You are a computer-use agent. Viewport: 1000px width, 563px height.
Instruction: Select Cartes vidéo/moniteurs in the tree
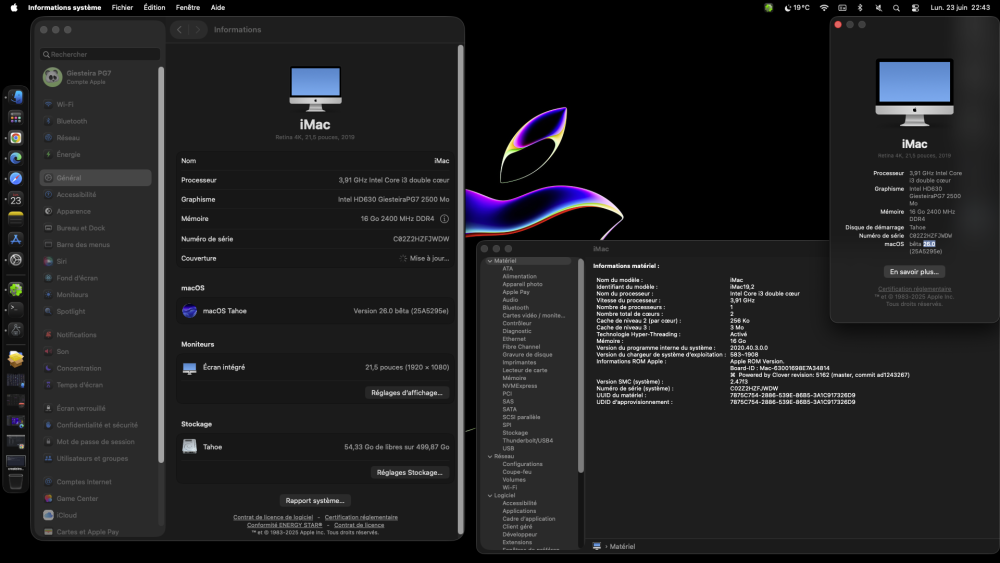pos(533,316)
